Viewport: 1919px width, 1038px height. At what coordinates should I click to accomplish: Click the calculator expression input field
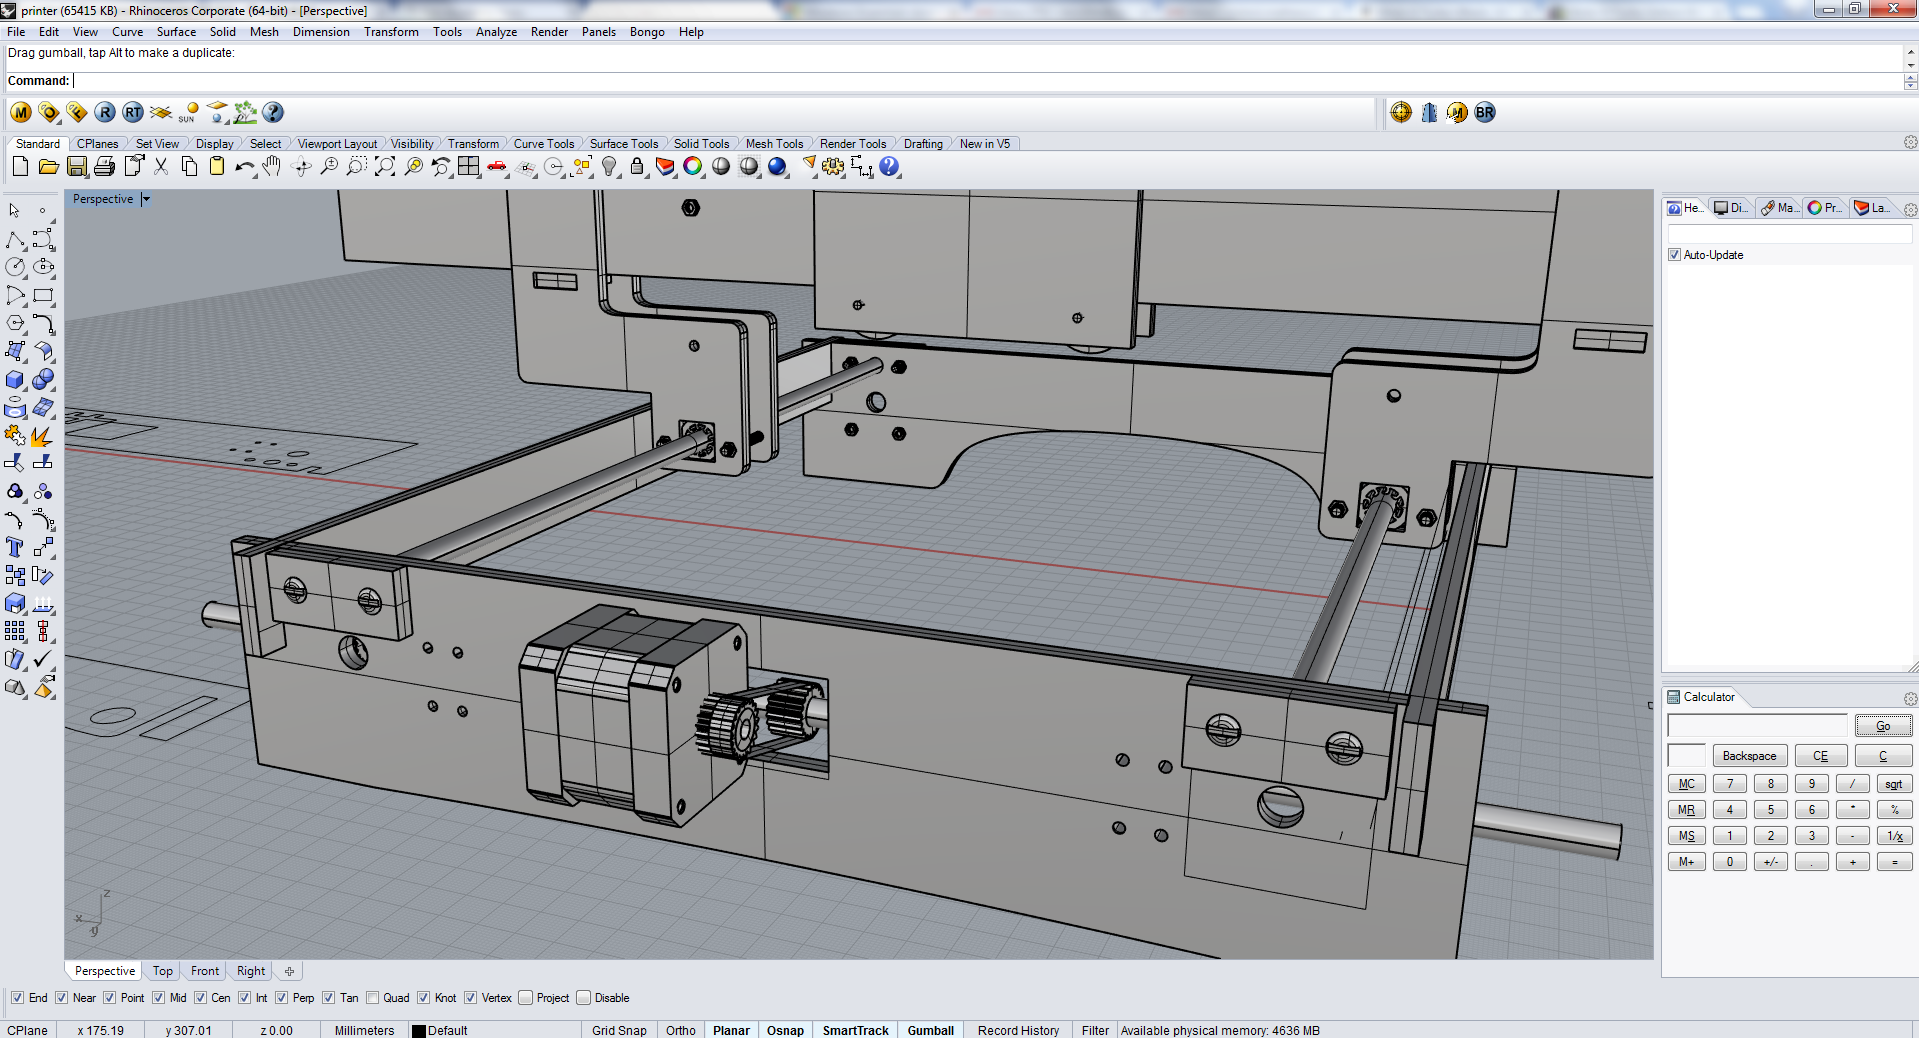tap(1757, 726)
